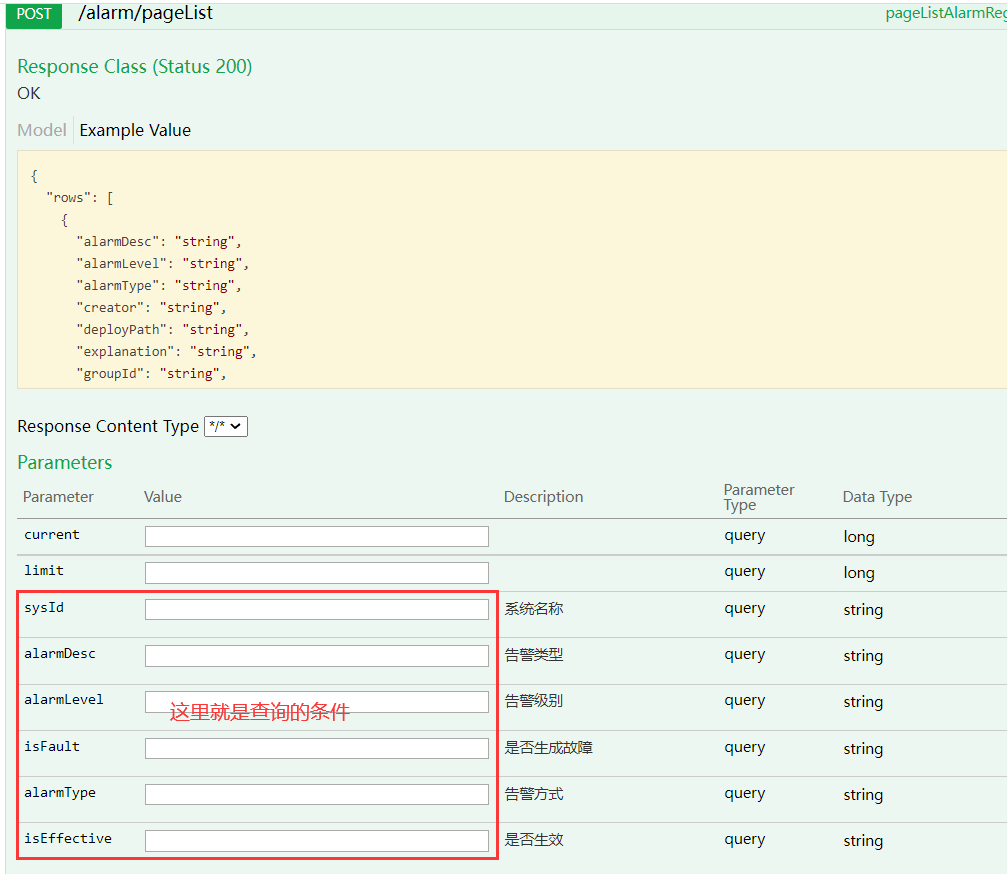The image size is (1007, 874).
Task: Click the 'alarmDesc' parameter name
Action: pos(60,654)
